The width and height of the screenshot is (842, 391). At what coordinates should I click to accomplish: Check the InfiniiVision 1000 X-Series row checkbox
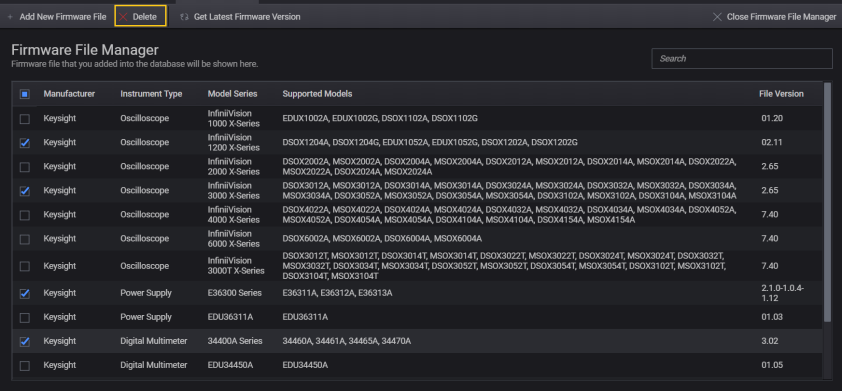click(x=25, y=119)
